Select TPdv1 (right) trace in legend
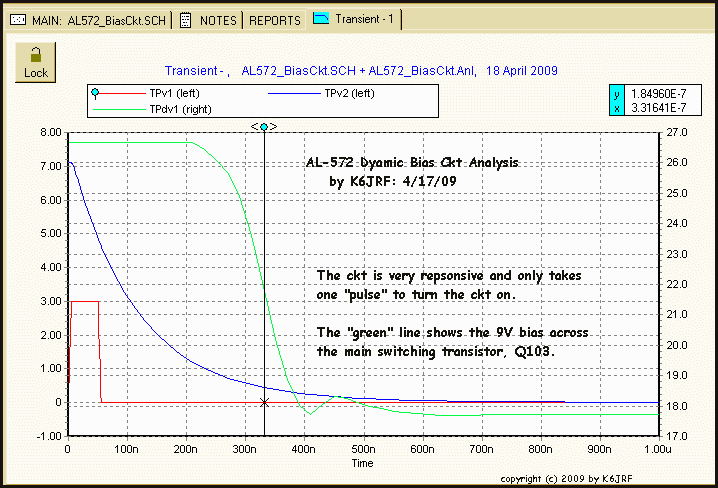Screen dimensions: 718x488 [180, 109]
